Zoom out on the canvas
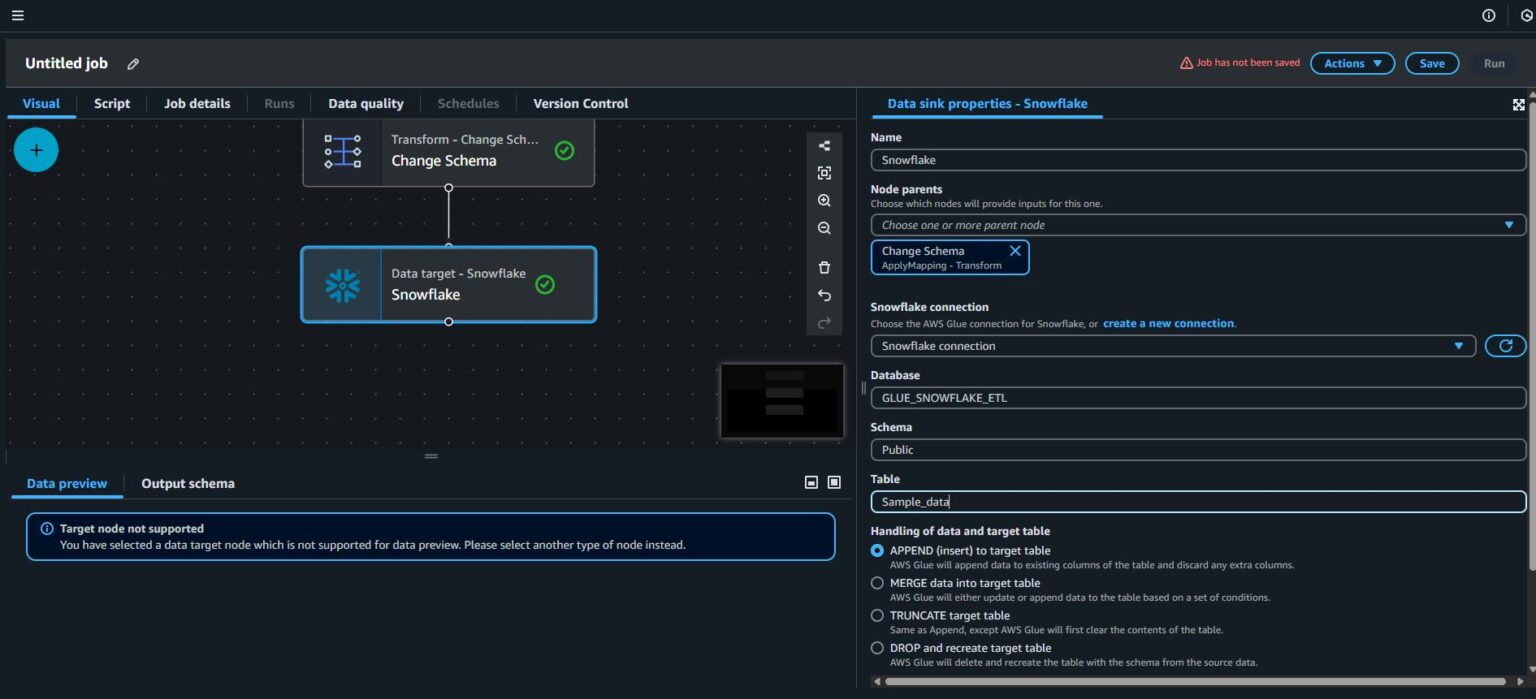The image size is (1536, 699). coord(824,228)
